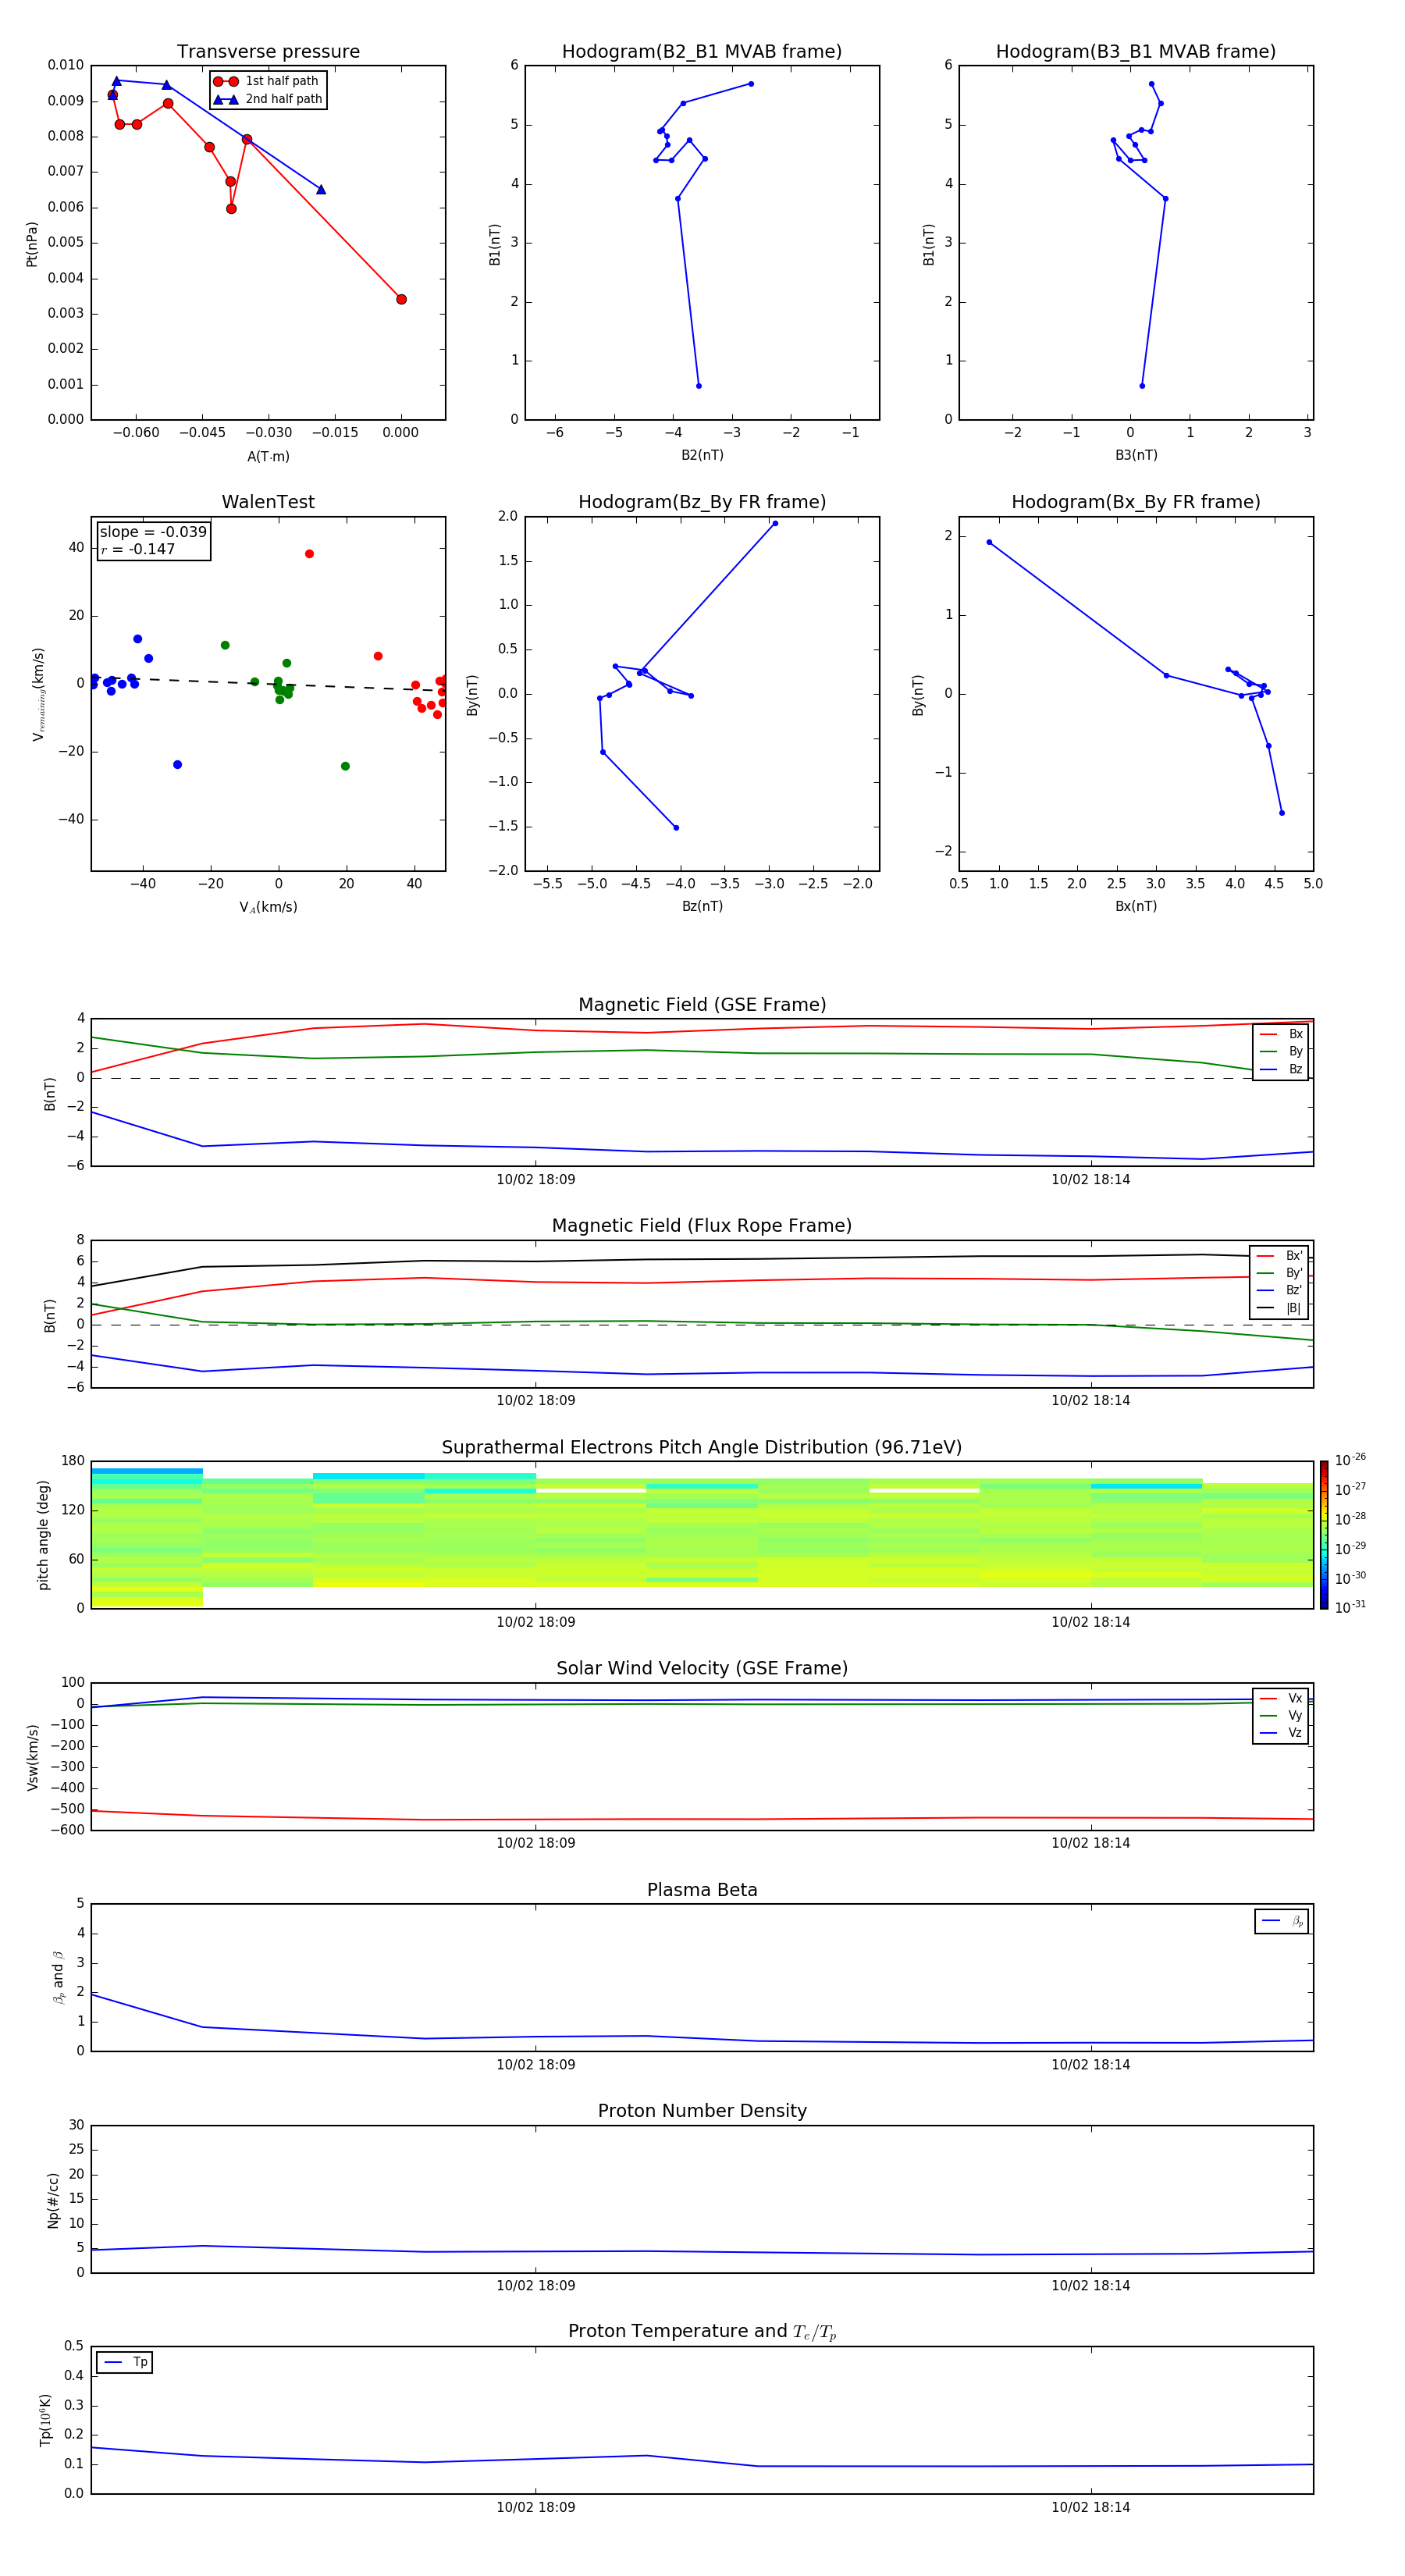Click the 'Proton Temperature and Te/Tp' title
This screenshot has height=2576, width=1405.
coord(702,2332)
